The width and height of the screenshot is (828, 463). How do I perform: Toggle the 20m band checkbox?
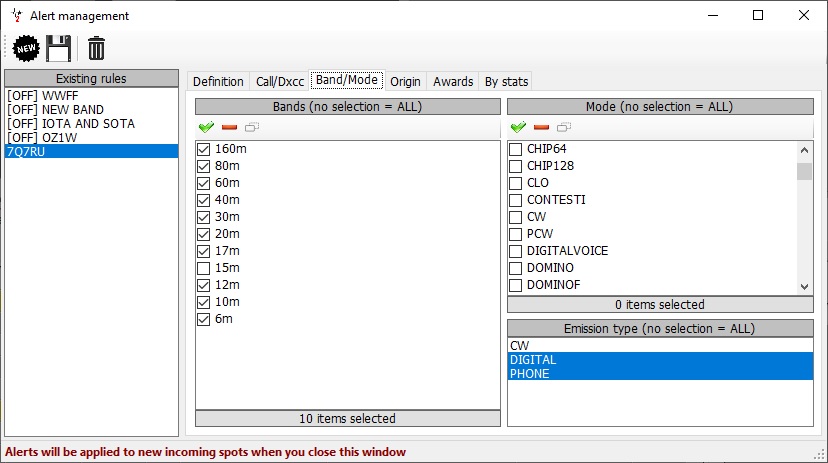(x=203, y=234)
